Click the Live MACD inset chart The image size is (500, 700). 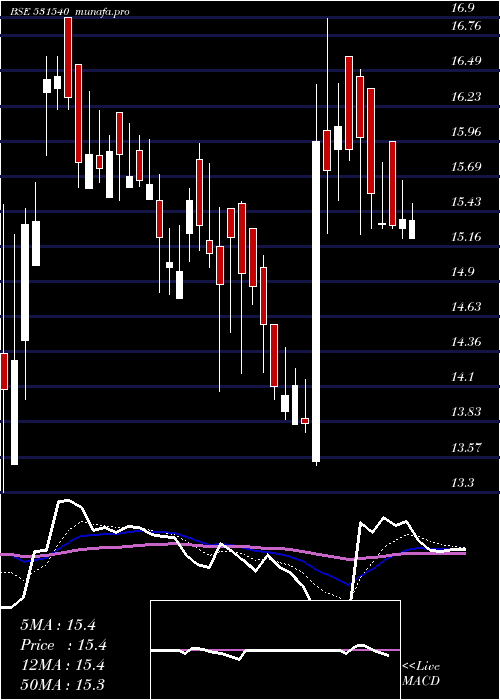click(275, 650)
